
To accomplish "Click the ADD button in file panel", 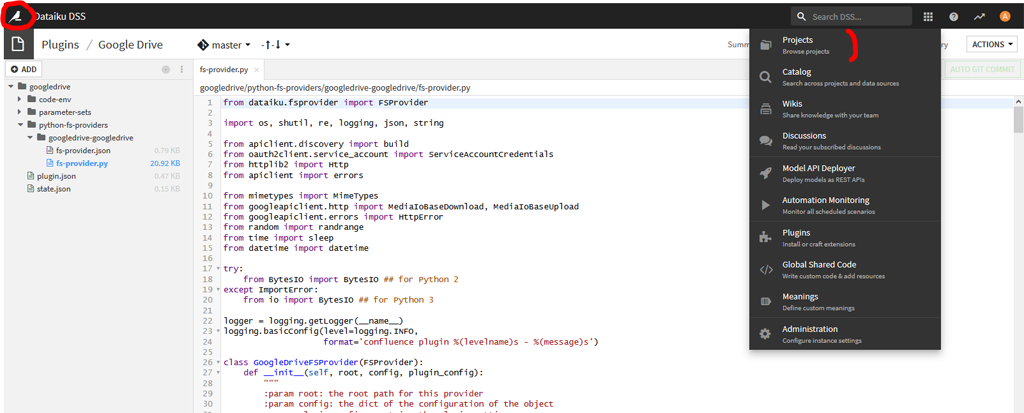I will pos(24,69).
